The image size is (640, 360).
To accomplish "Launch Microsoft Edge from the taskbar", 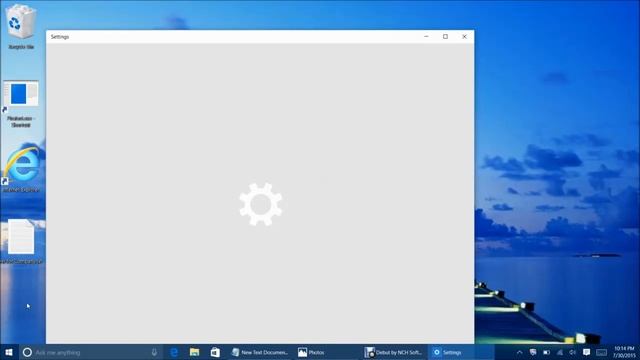I will pyautogui.click(x=174, y=352).
